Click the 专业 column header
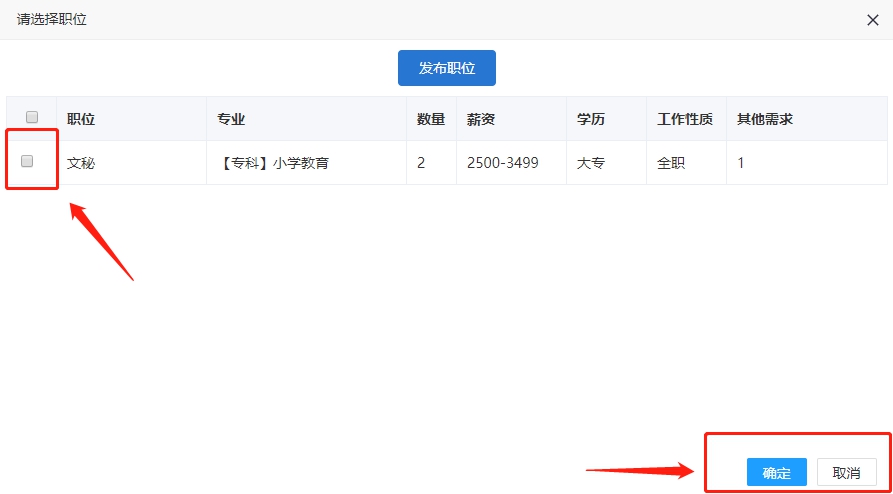893x494 pixels. [231, 119]
